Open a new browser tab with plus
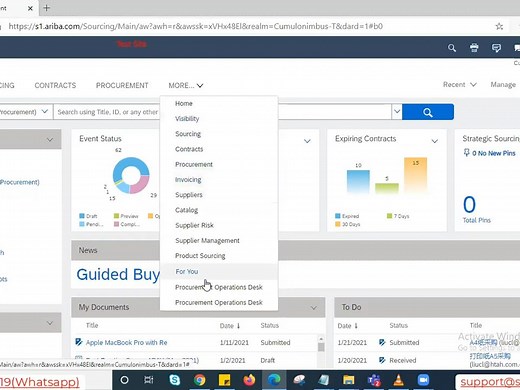520x390 pixels. tap(47, 8)
